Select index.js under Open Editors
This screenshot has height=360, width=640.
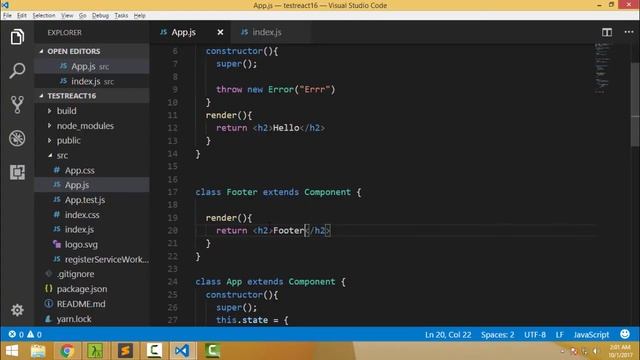tap(92, 81)
